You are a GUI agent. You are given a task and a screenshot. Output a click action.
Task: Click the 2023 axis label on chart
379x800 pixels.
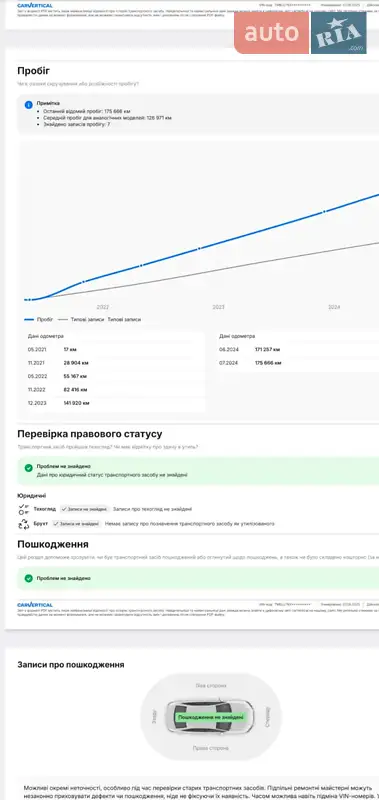[218, 307]
